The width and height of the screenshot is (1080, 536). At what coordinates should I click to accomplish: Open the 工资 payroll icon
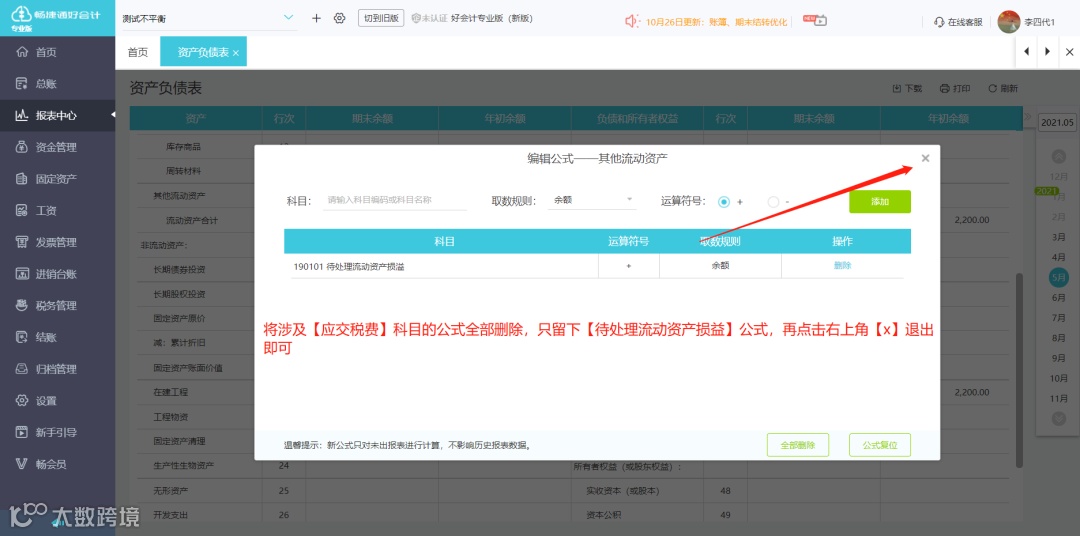[x=22, y=210]
